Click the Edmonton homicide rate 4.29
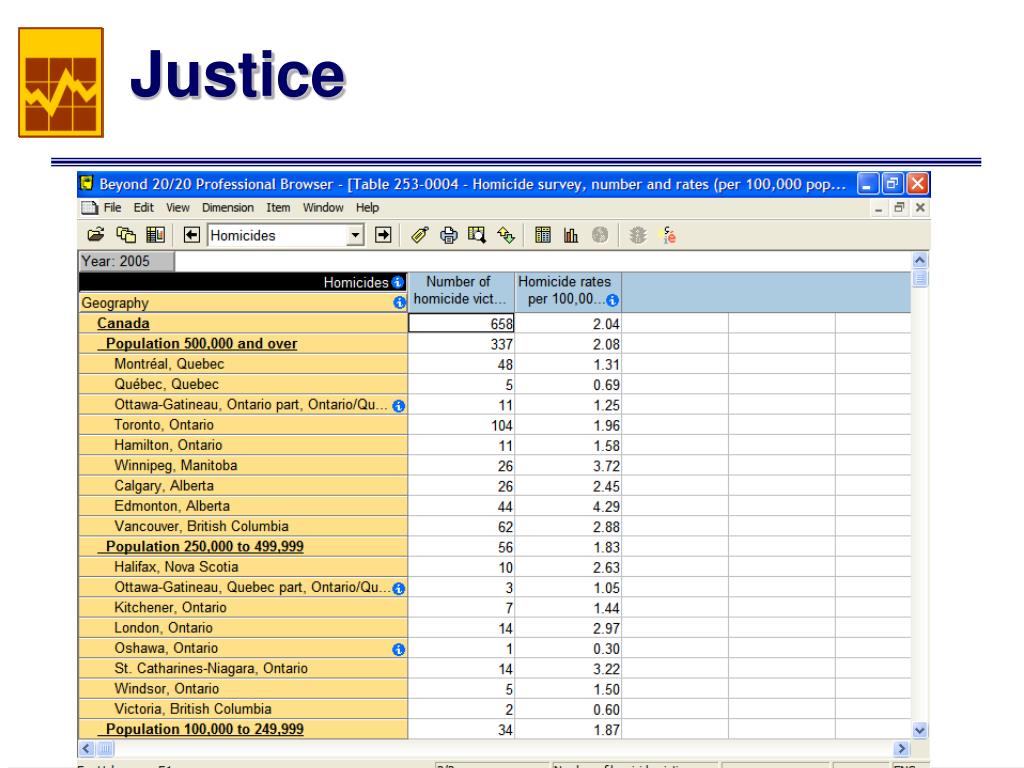The width and height of the screenshot is (1024, 768). (x=568, y=506)
